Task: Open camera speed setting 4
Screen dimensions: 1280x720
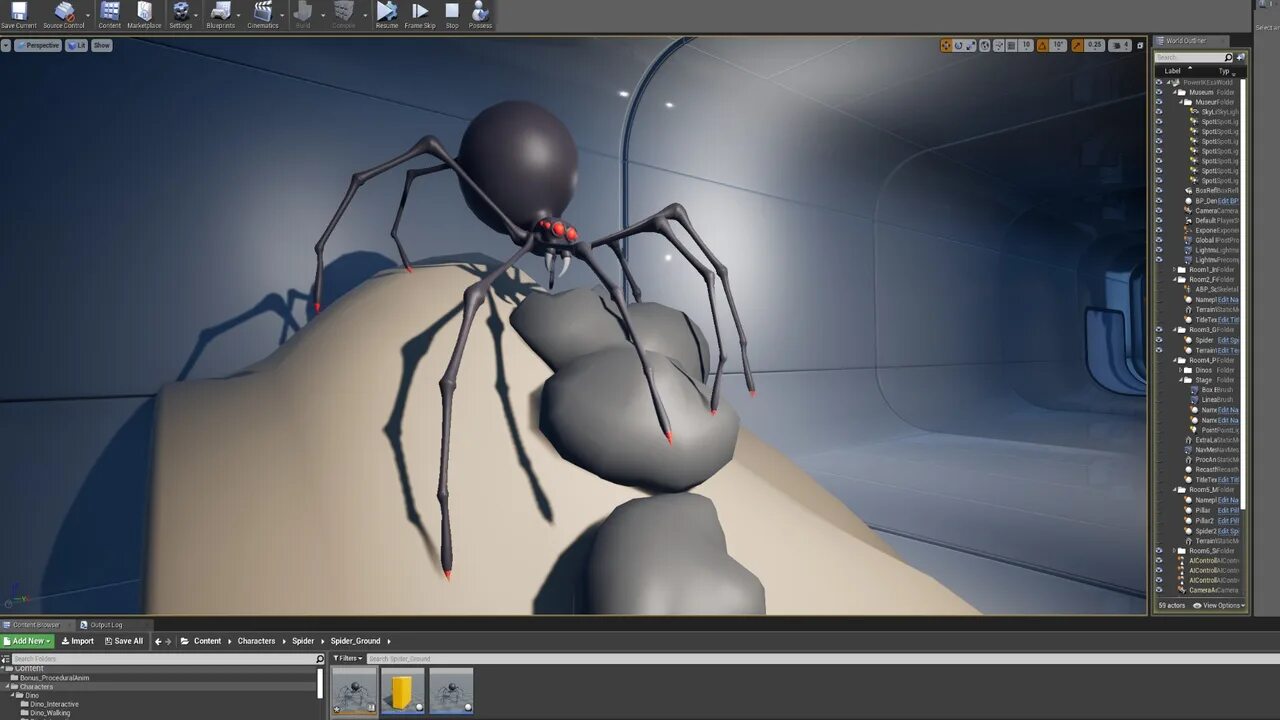Action: click(x=1121, y=45)
